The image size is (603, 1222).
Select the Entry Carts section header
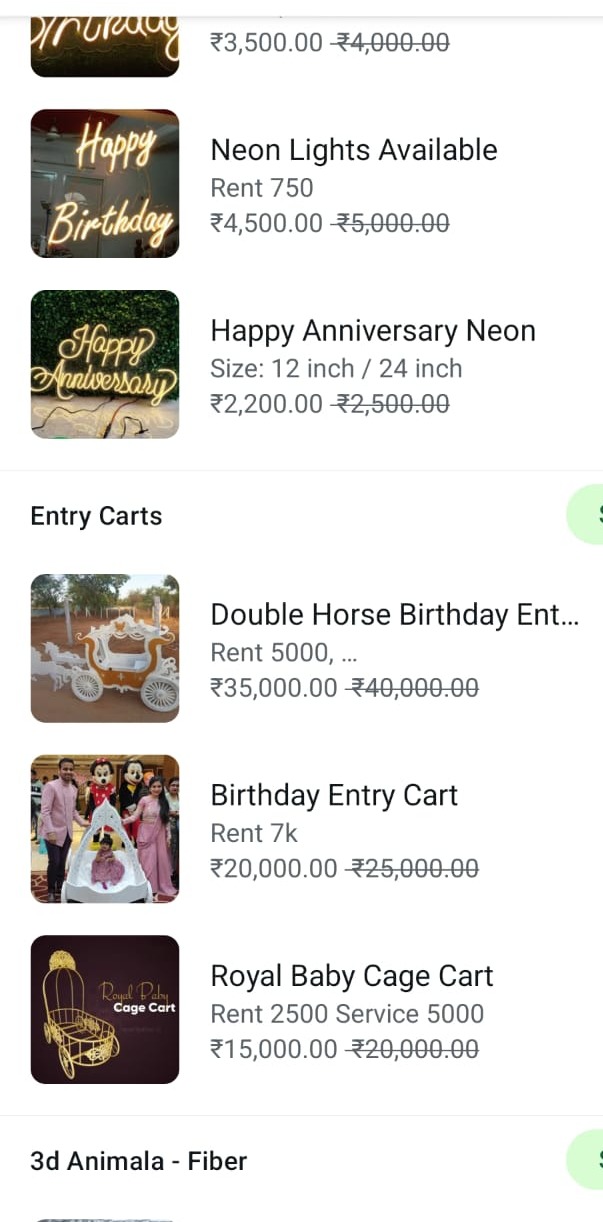[x=96, y=516]
